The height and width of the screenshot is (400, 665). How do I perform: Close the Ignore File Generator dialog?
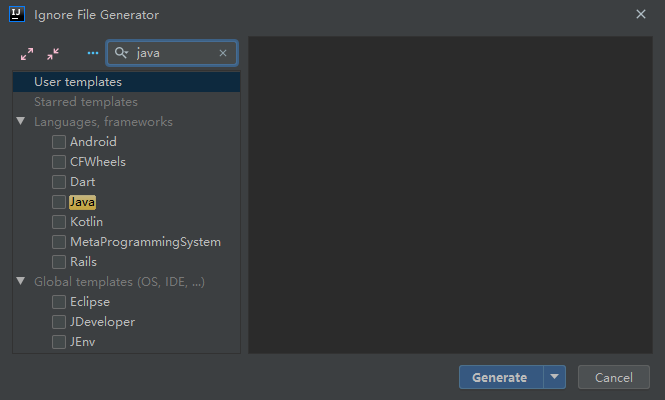pos(640,14)
